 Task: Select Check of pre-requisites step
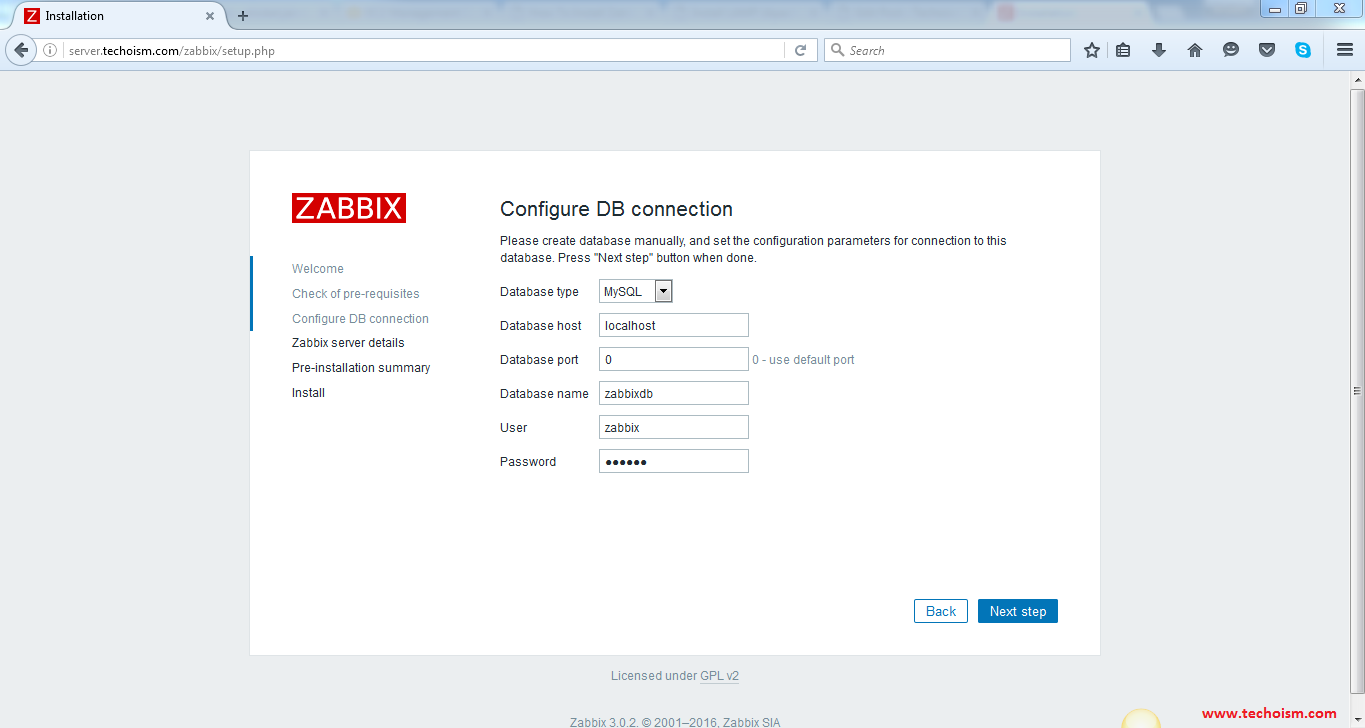coord(356,294)
